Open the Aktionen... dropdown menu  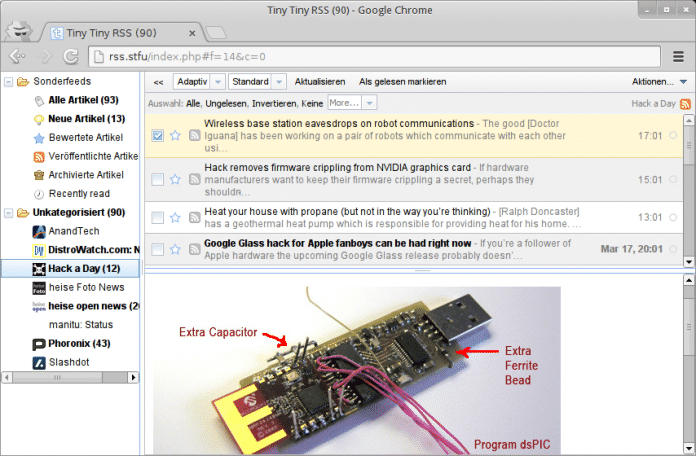[x=660, y=81]
